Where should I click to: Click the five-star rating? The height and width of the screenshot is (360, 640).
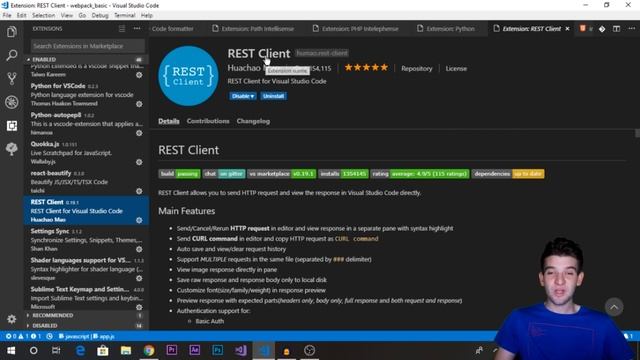pyautogui.click(x=366, y=68)
